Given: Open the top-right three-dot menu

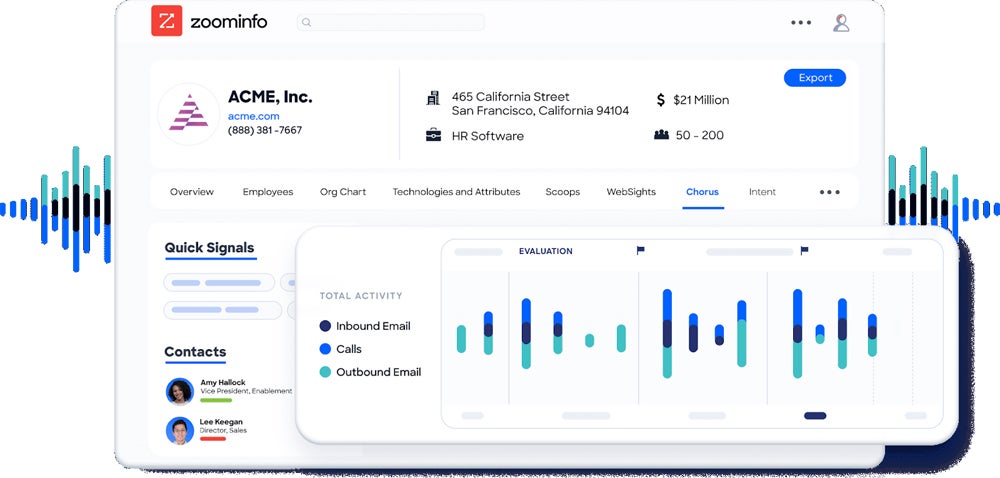Looking at the screenshot, I should click(801, 22).
